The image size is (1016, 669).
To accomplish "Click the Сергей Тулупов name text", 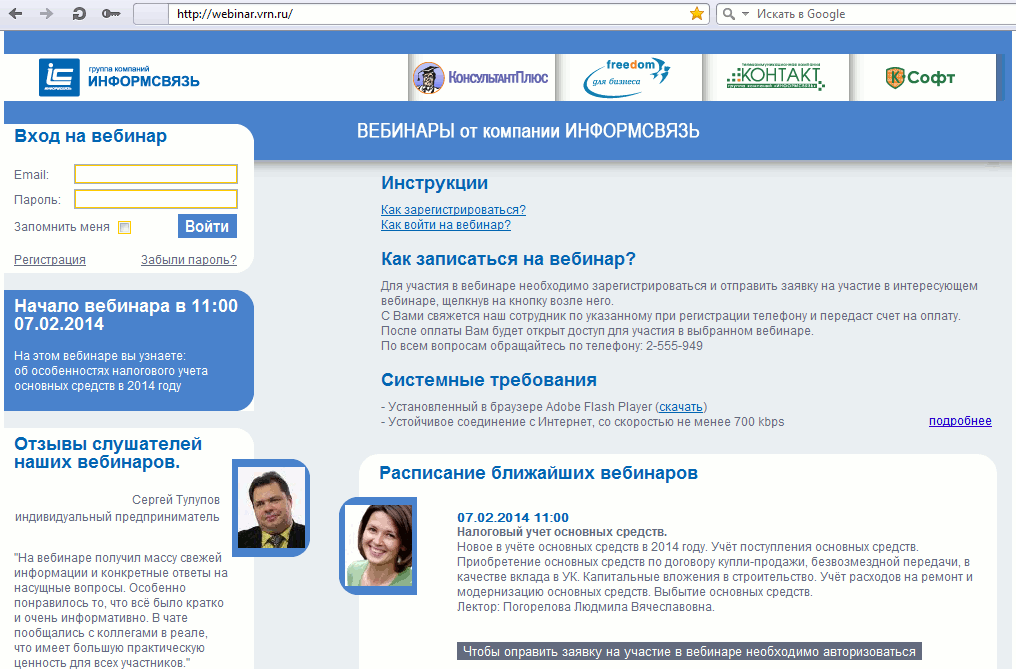I will pyautogui.click(x=176, y=500).
